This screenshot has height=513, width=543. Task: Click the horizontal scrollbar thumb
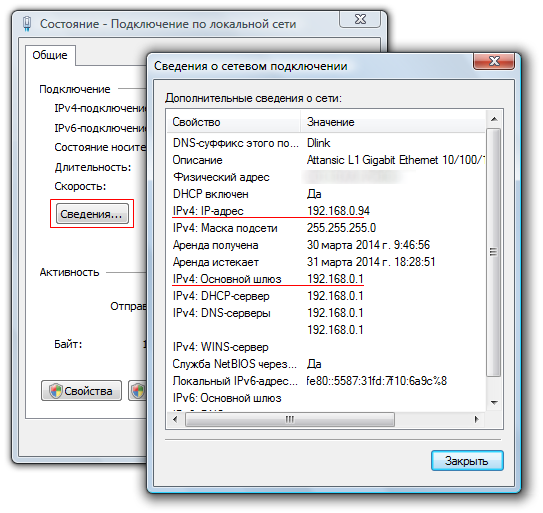[x=290, y=419]
